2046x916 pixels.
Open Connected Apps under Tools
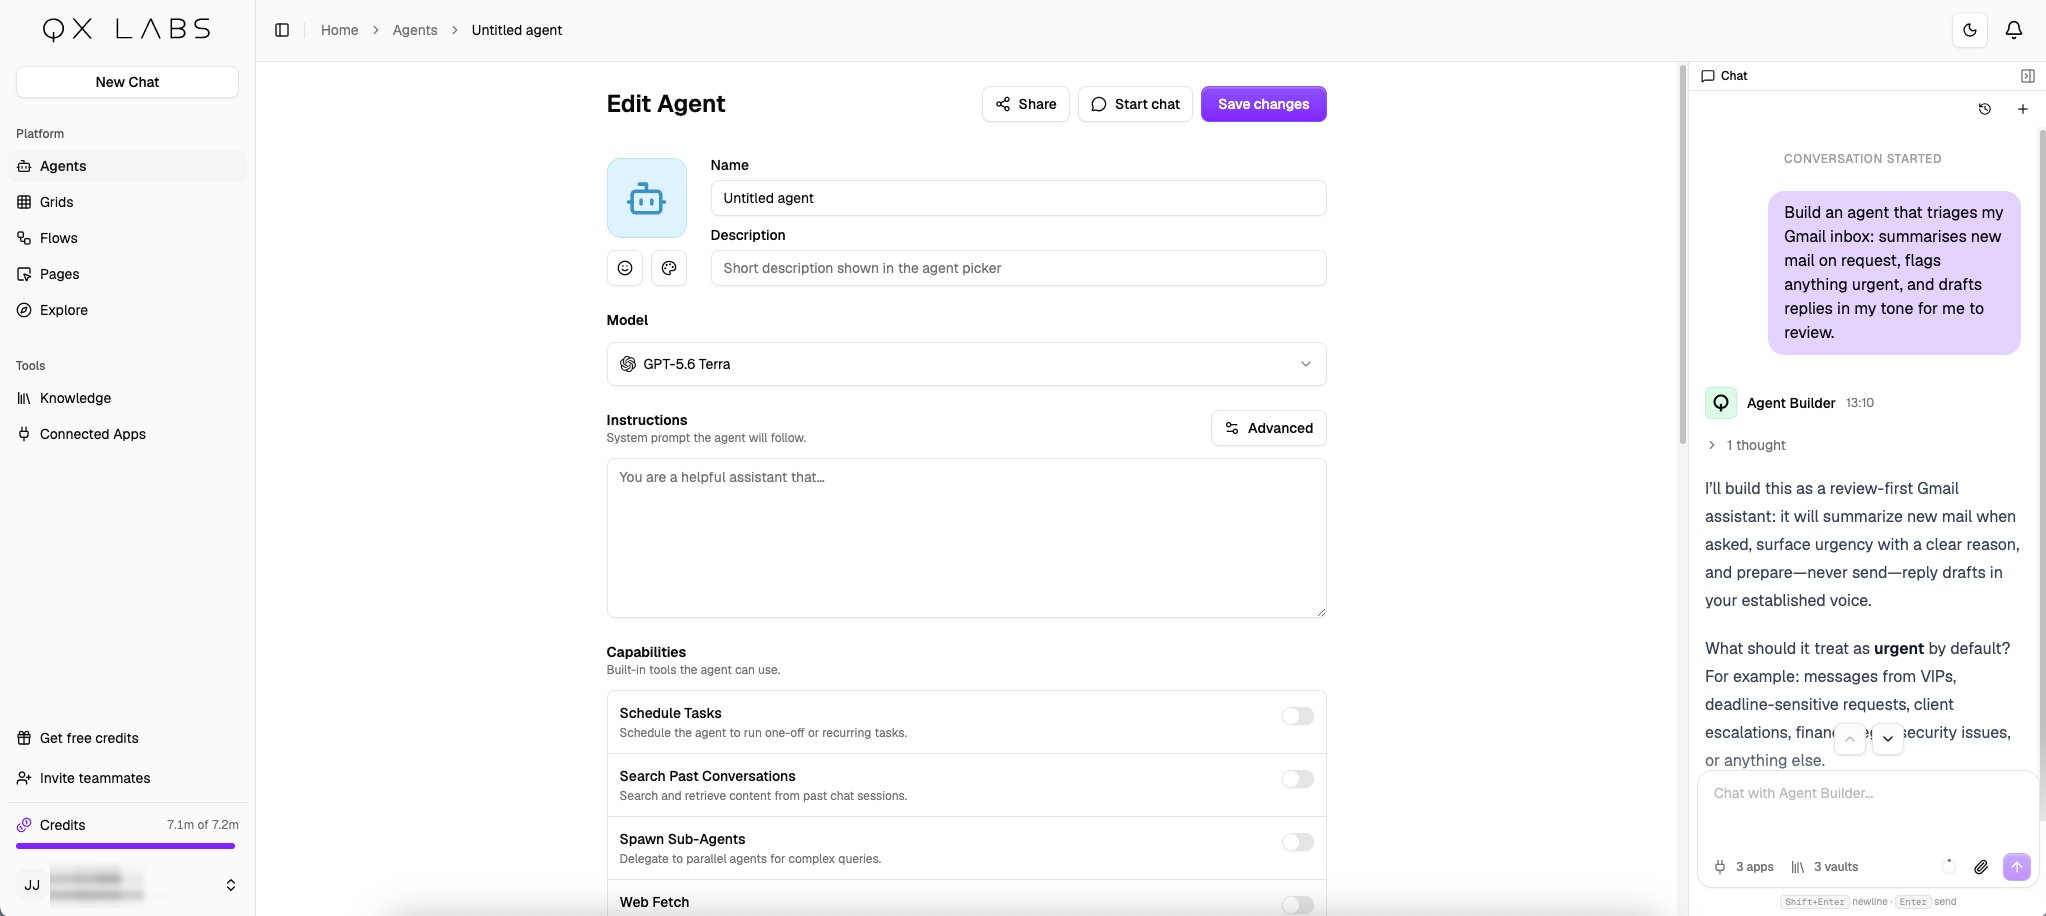[x=127, y=434]
